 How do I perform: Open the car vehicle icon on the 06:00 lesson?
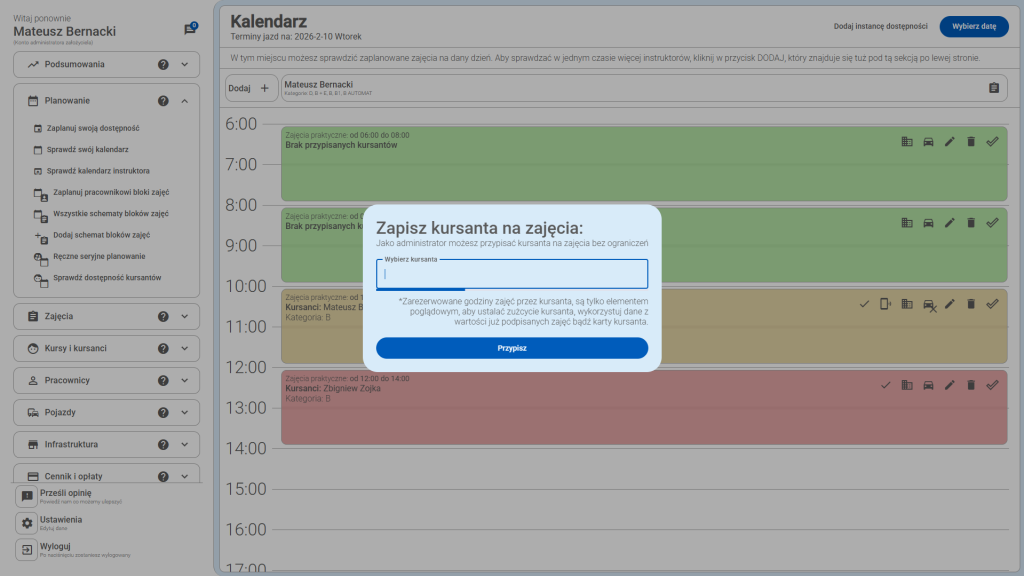(x=928, y=141)
